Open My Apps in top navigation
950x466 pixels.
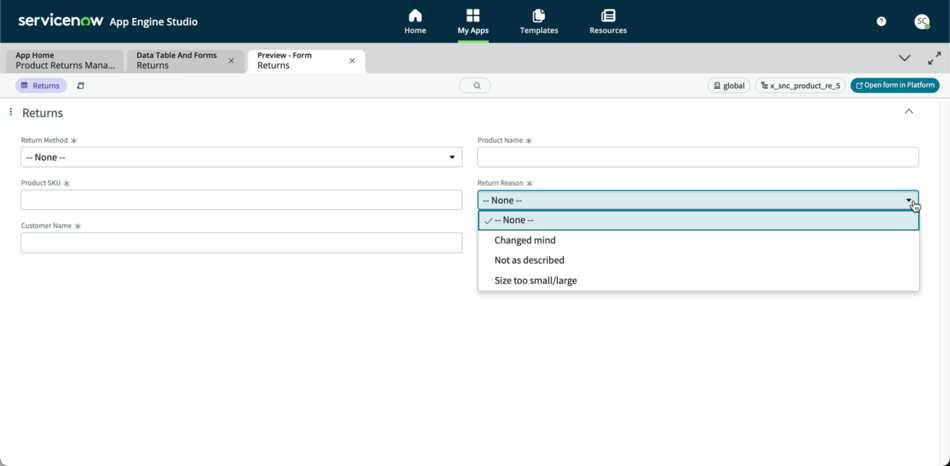[x=473, y=22]
